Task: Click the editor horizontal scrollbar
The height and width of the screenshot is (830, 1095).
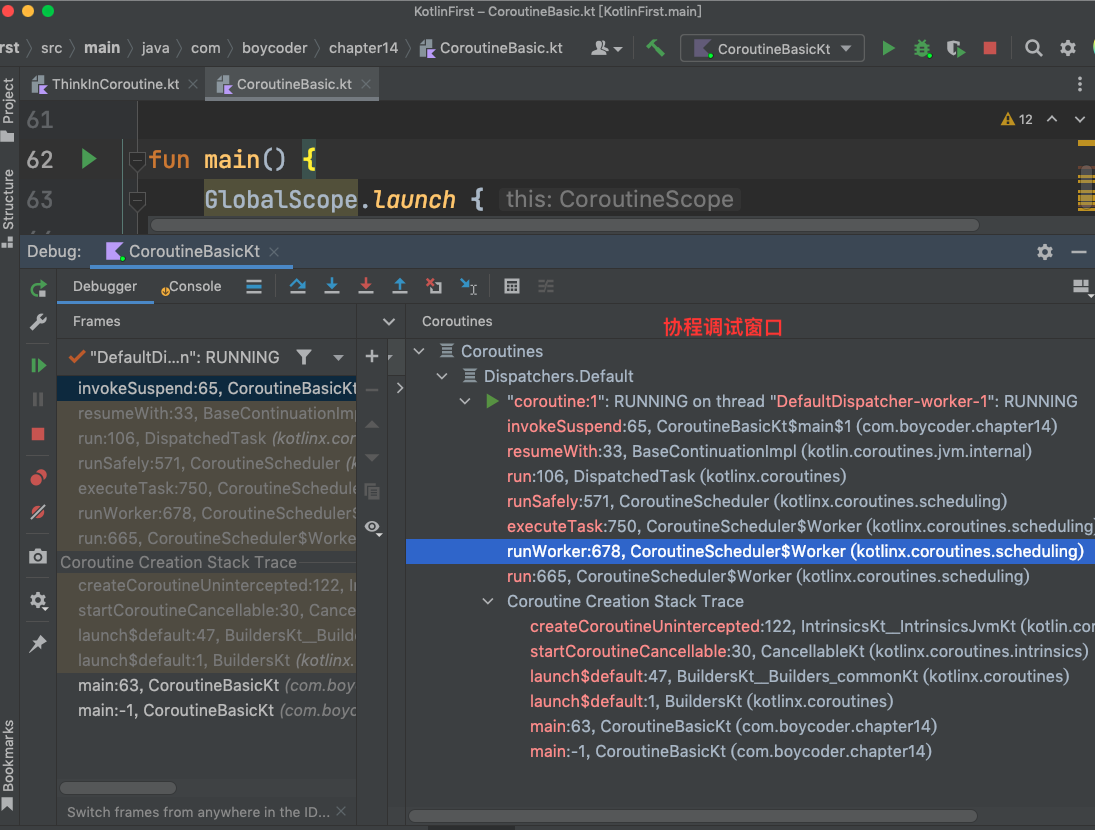Action: click(x=565, y=226)
